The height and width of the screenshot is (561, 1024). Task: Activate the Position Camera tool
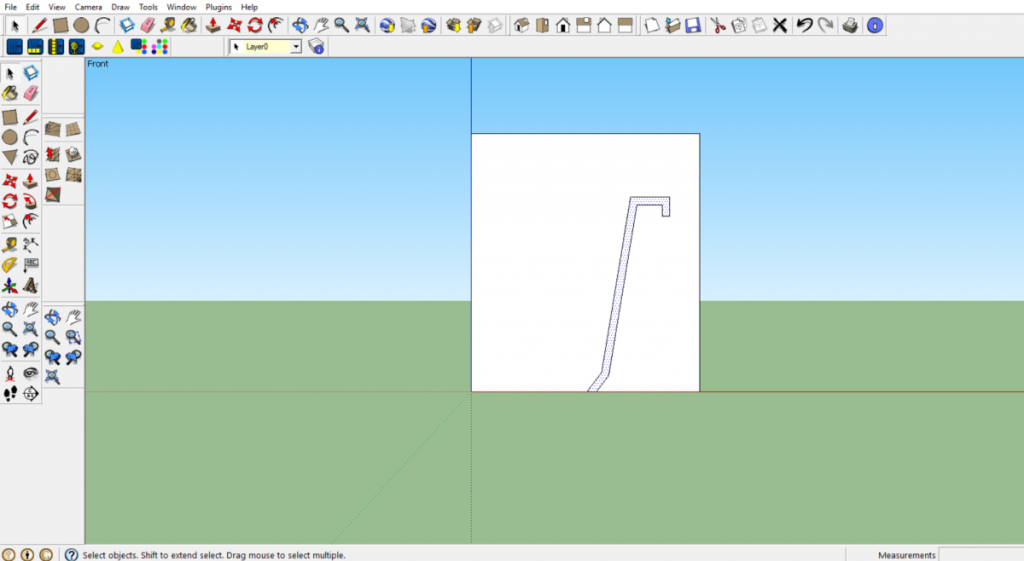10,374
